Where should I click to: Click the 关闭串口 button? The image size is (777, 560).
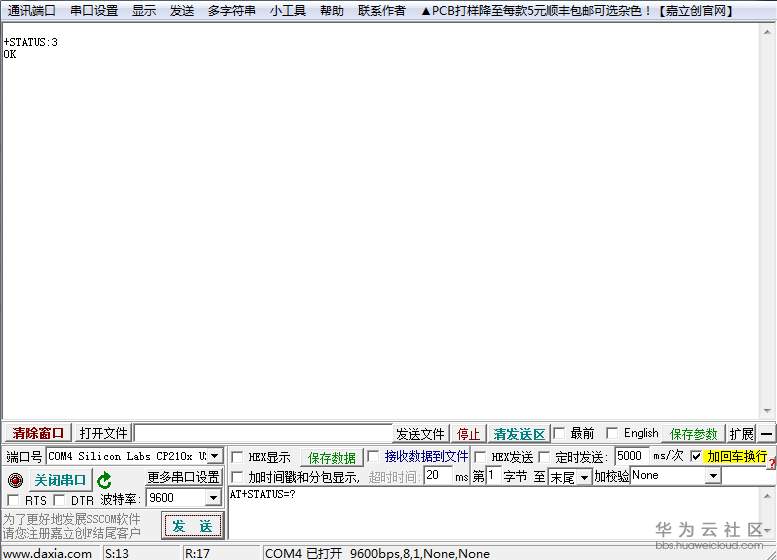pyautogui.click(x=60, y=480)
